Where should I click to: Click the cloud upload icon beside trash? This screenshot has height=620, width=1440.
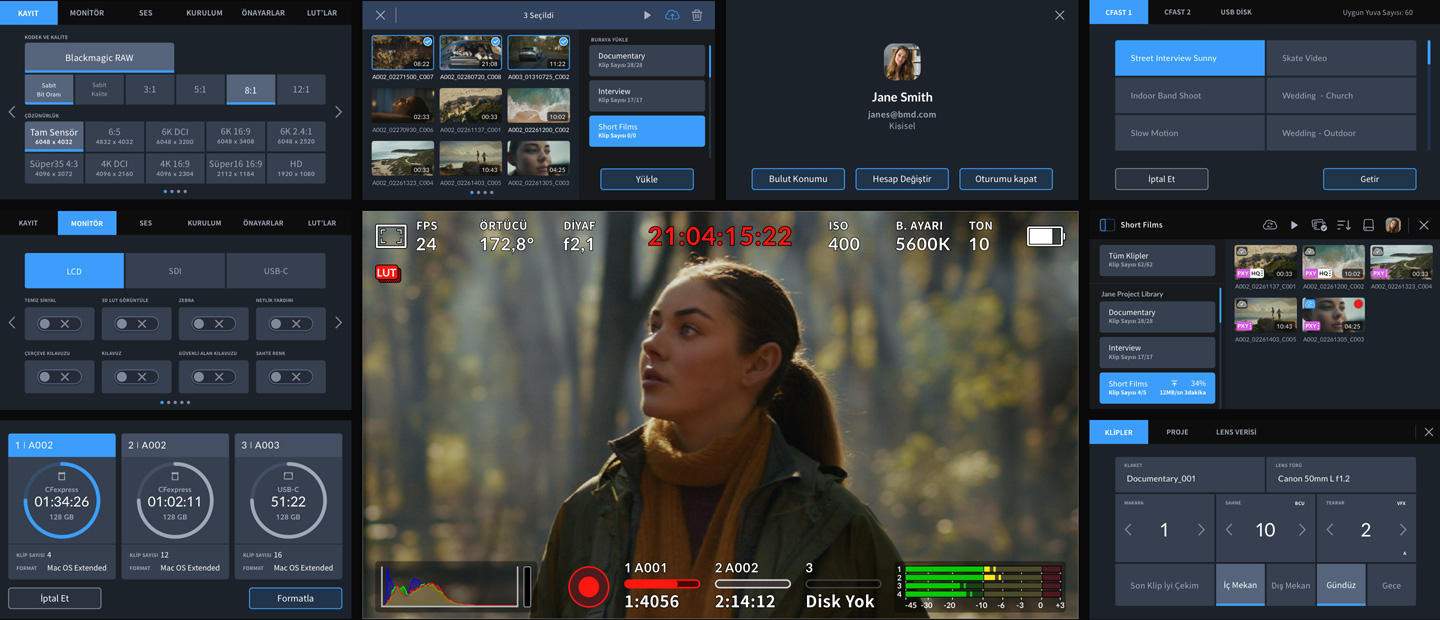click(x=672, y=15)
